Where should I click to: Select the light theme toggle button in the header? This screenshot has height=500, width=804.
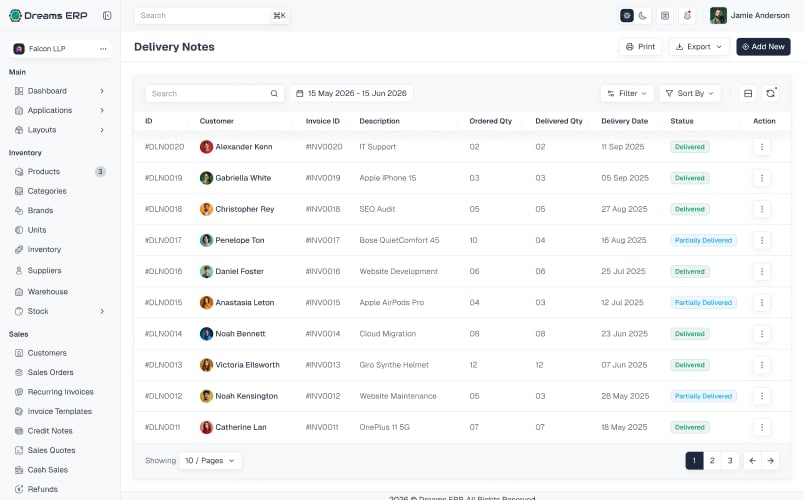(627, 15)
